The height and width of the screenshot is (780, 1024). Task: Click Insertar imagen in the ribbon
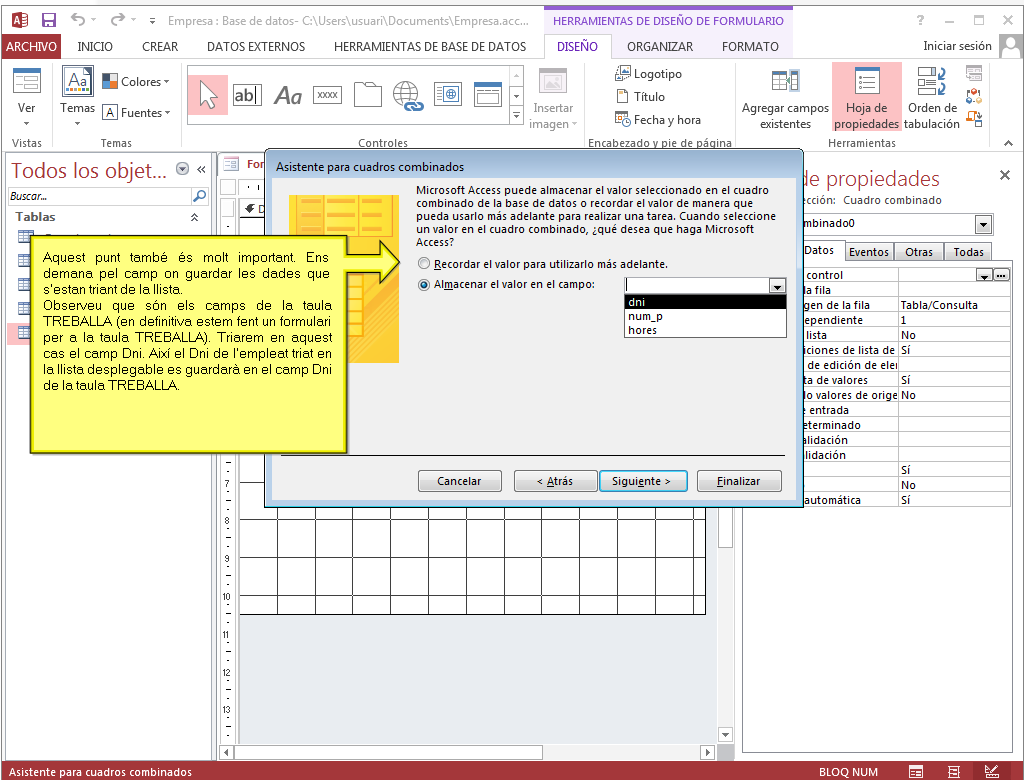pos(552,99)
